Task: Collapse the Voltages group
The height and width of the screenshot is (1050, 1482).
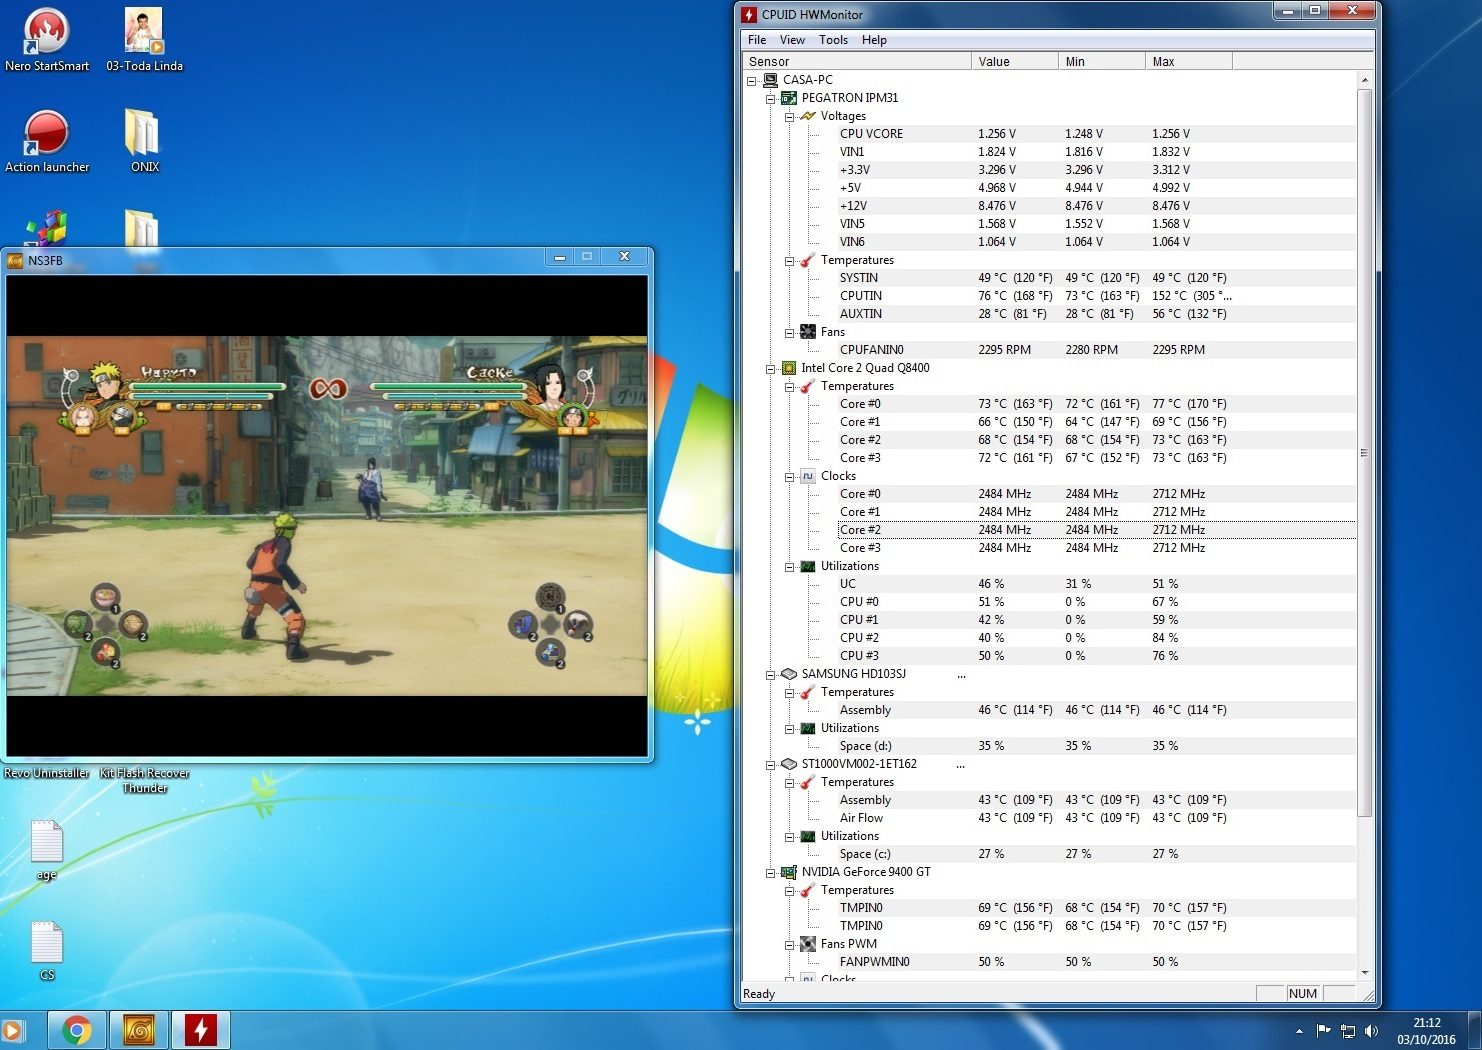Action: (789, 116)
